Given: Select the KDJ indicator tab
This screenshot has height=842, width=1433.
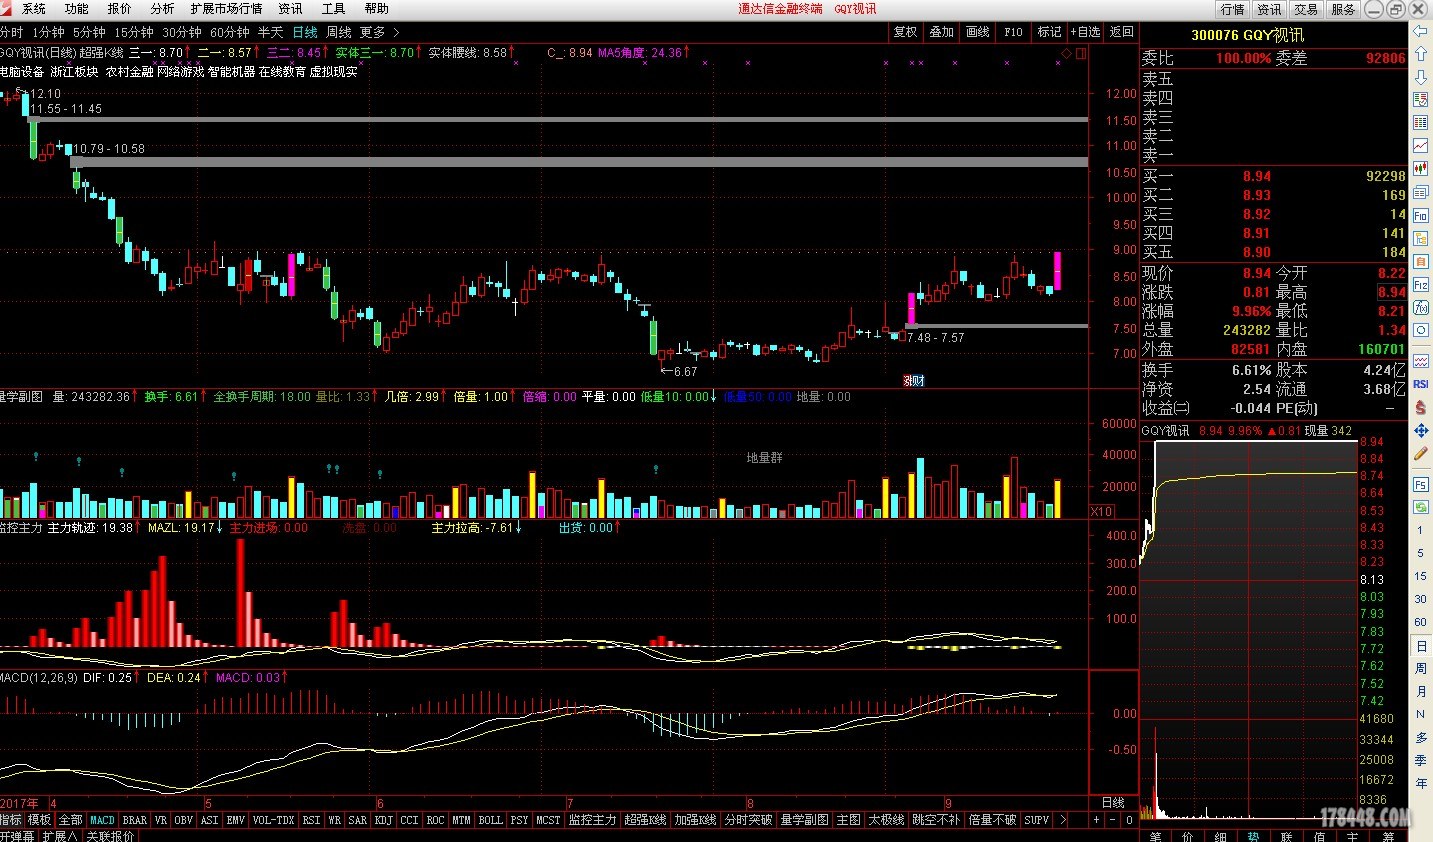Looking at the screenshot, I should pos(383,820).
